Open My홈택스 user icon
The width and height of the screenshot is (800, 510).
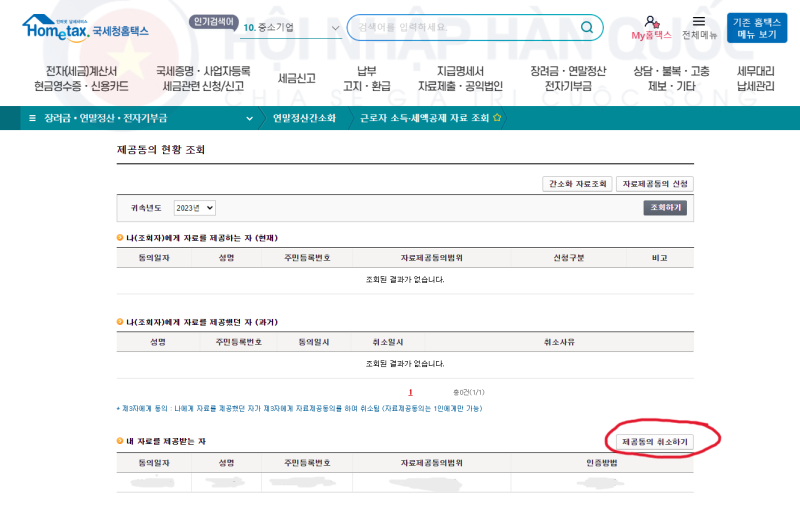(x=651, y=21)
